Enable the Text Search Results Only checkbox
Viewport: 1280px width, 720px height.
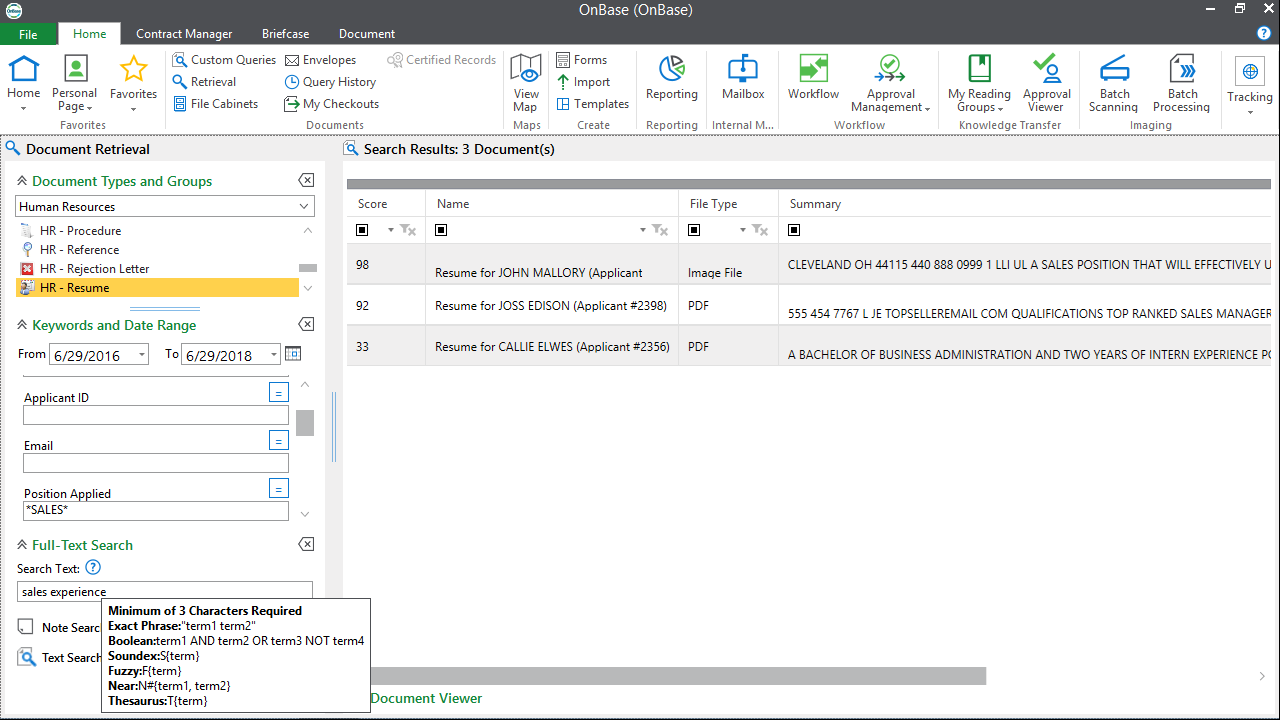pyautogui.click(x=25, y=657)
